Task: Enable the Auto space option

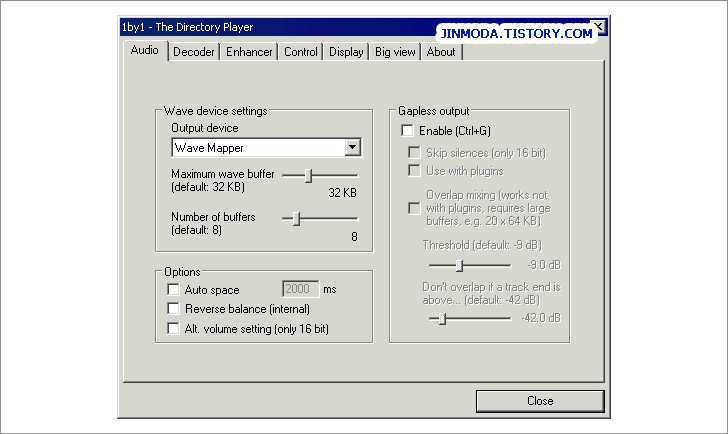Action: pyautogui.click(x=173, y=290)
